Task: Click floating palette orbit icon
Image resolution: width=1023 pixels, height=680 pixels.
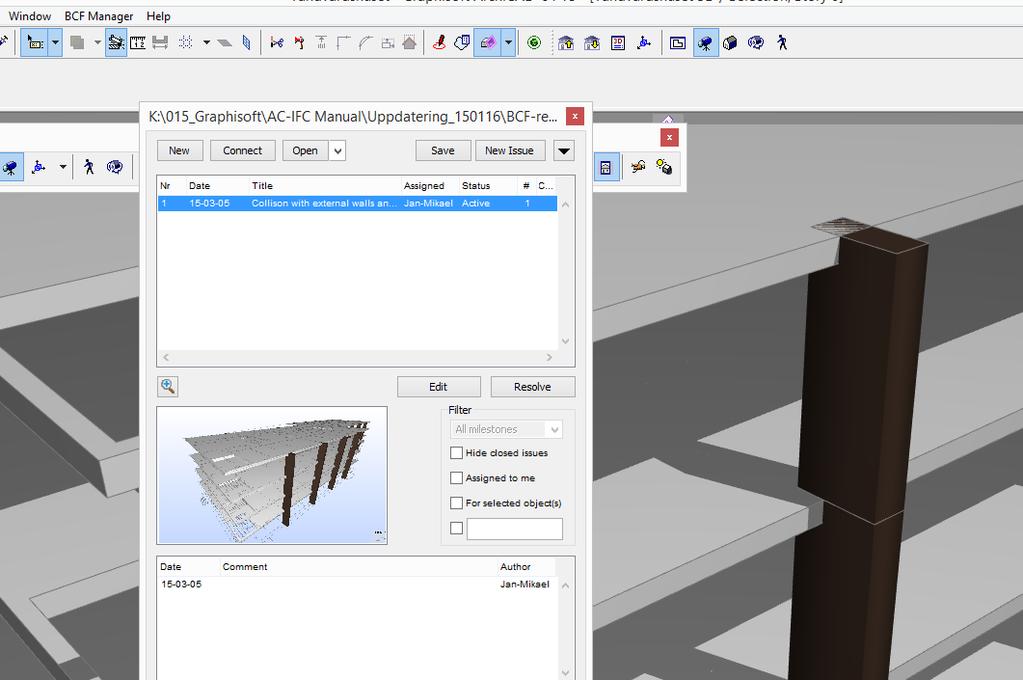Action: pos(115,167)
